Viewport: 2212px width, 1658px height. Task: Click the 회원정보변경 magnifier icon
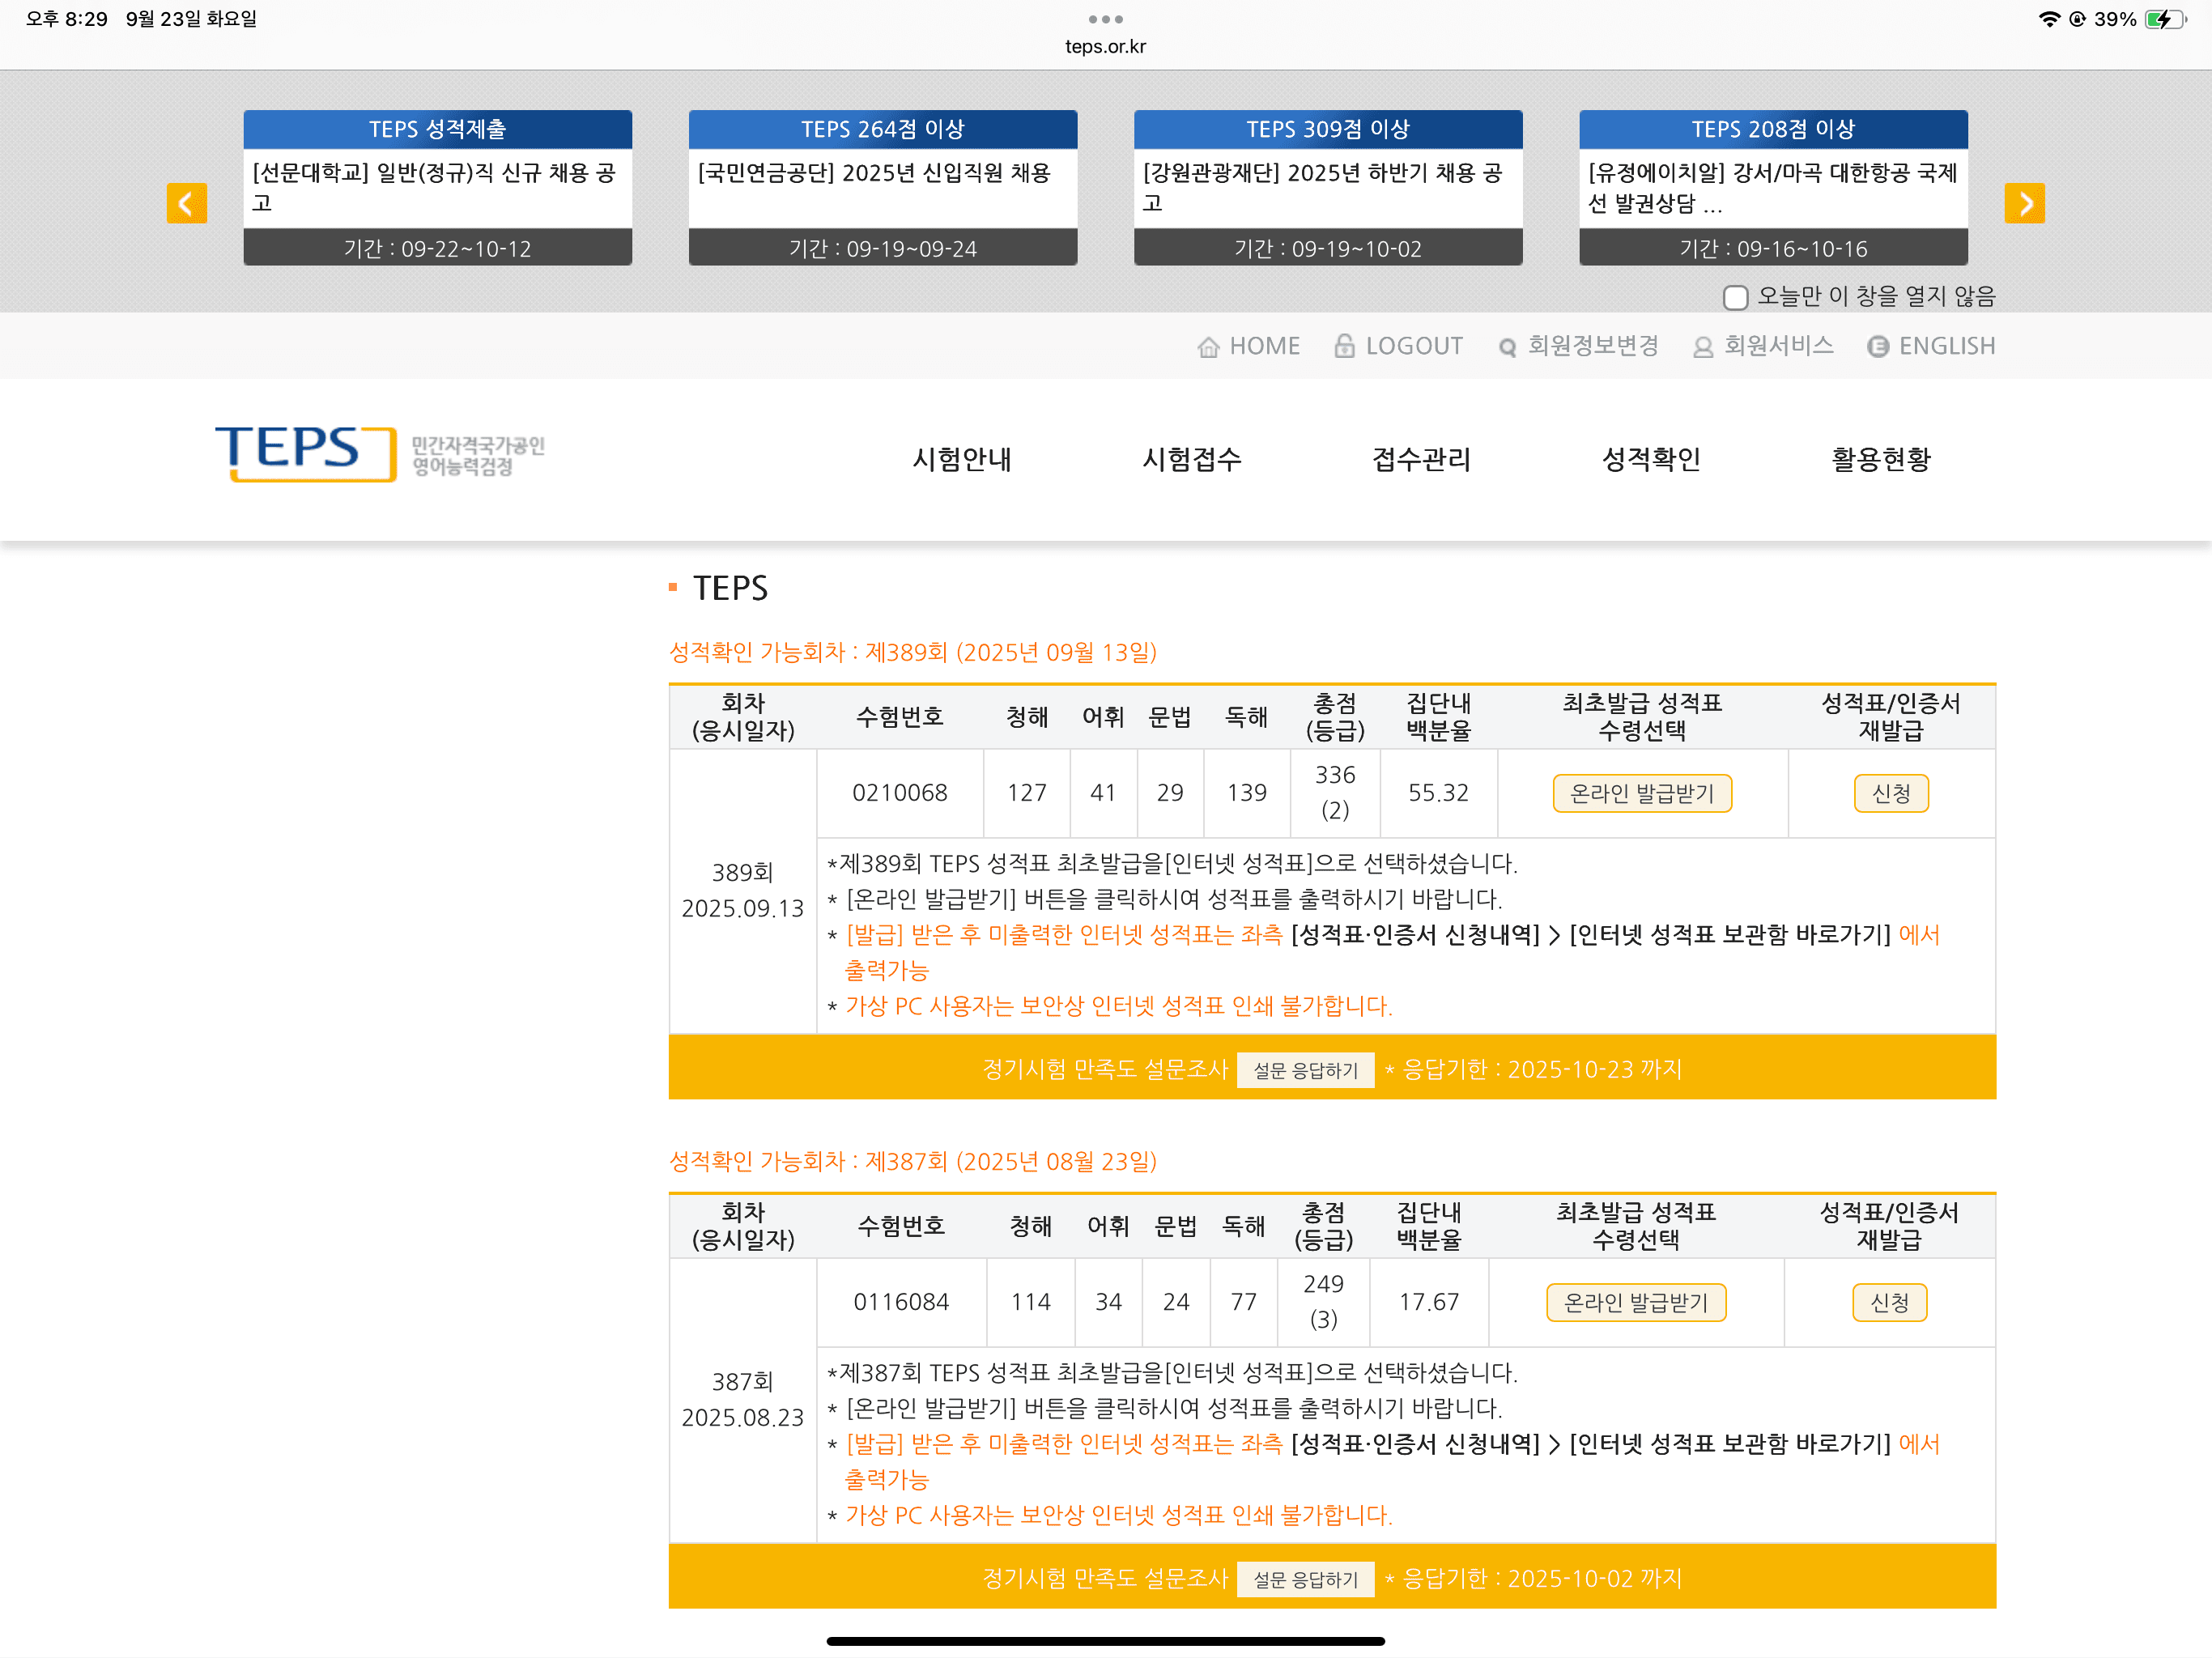pyautogui.click(x=1507, y=347)
